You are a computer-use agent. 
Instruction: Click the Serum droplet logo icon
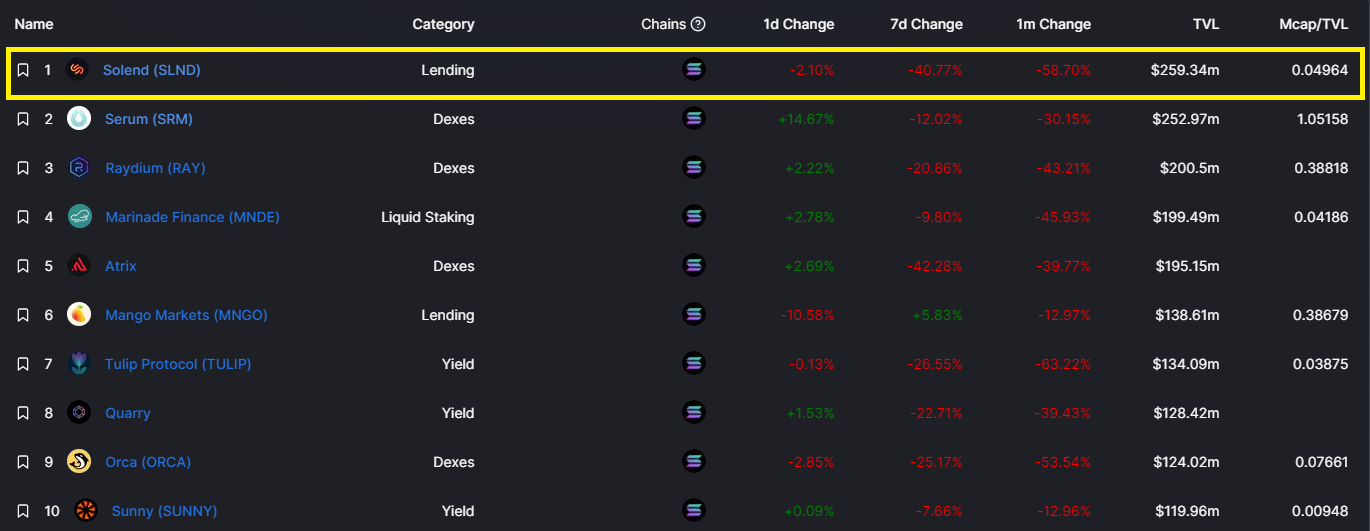pyautogui.click(x=79, y=119)
